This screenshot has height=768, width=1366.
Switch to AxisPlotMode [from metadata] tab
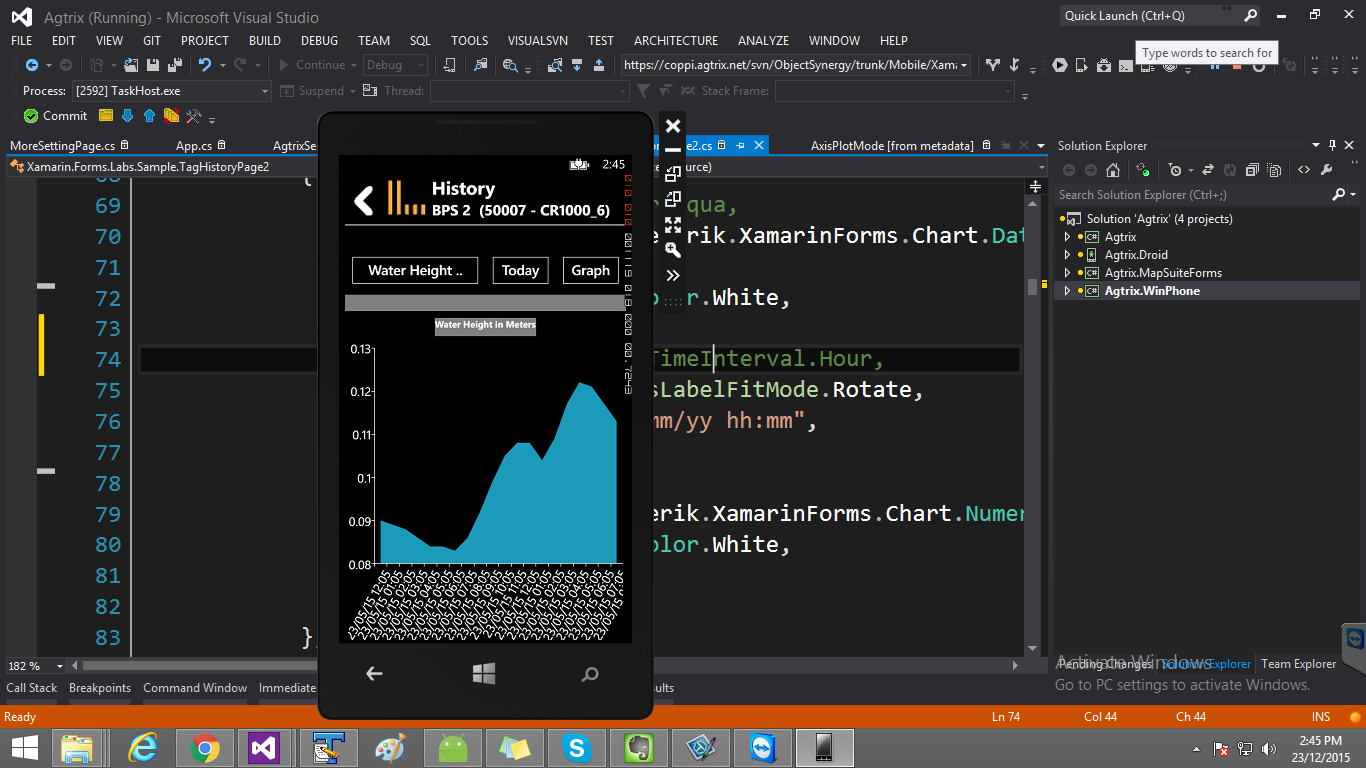[x=892, y=146]
